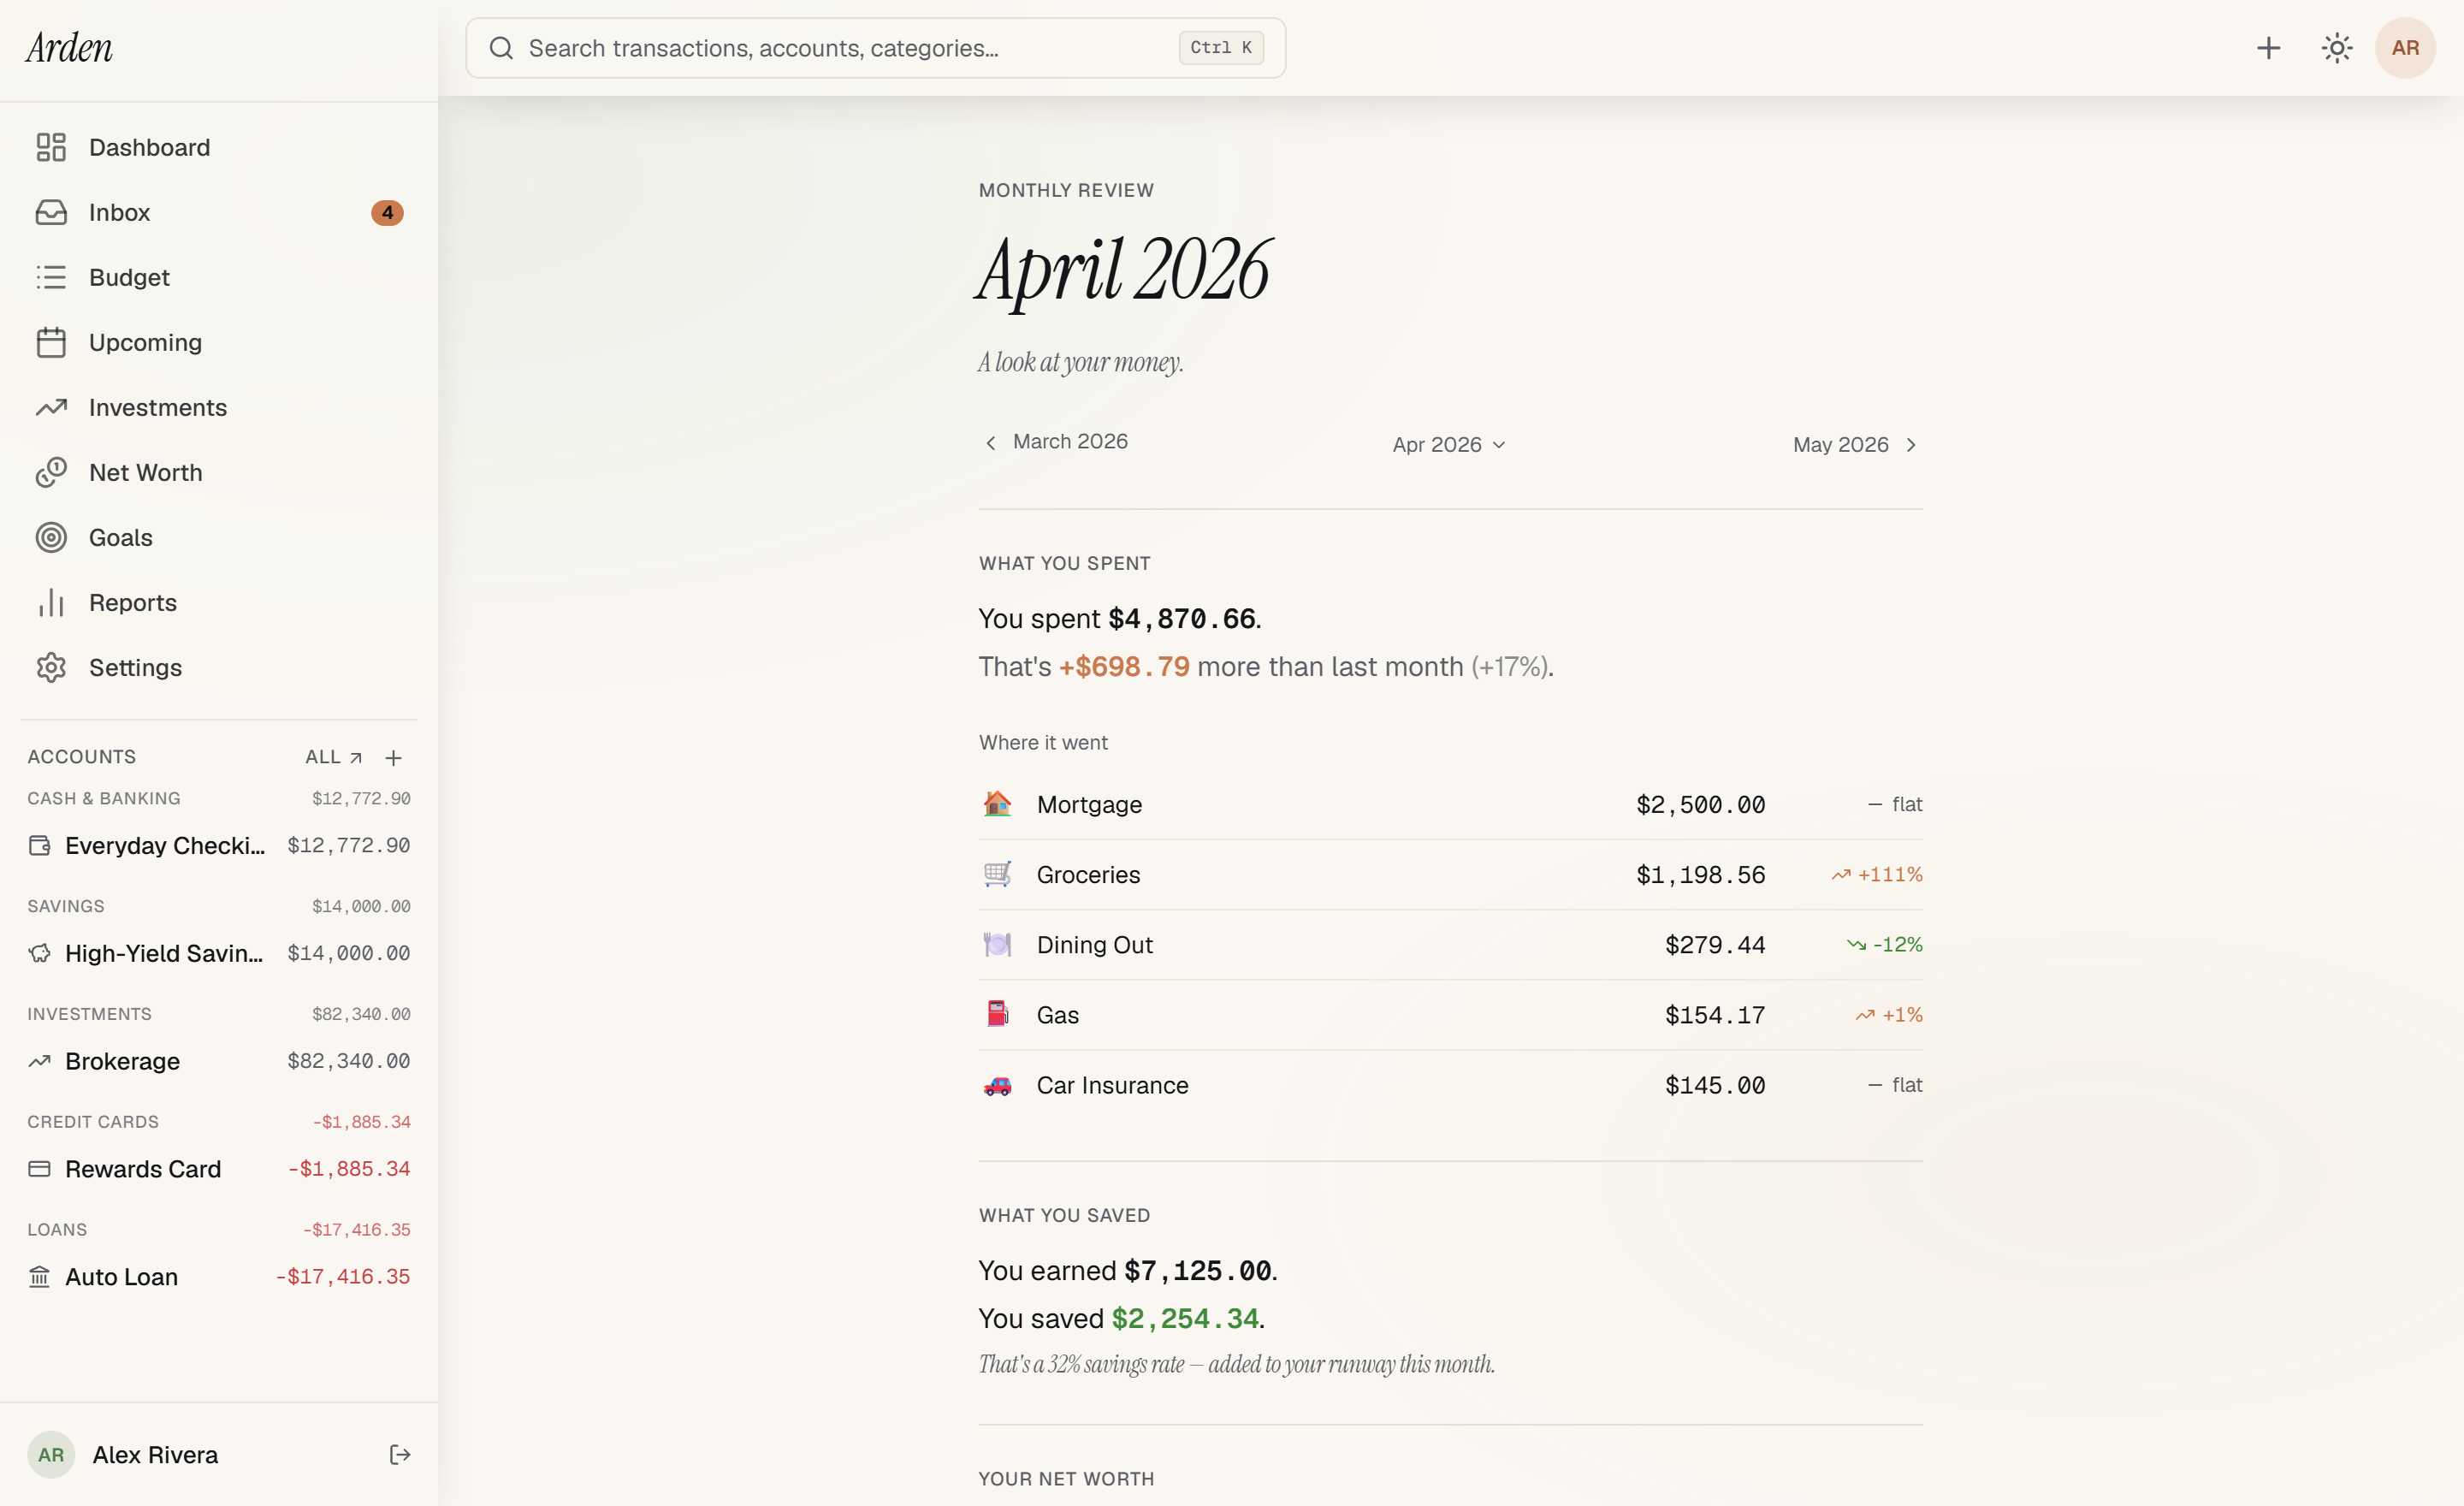The height and width of the screenshot is (1506, 2464).
Task: Open the Dashboard menu item
Action: pos(218,147)
